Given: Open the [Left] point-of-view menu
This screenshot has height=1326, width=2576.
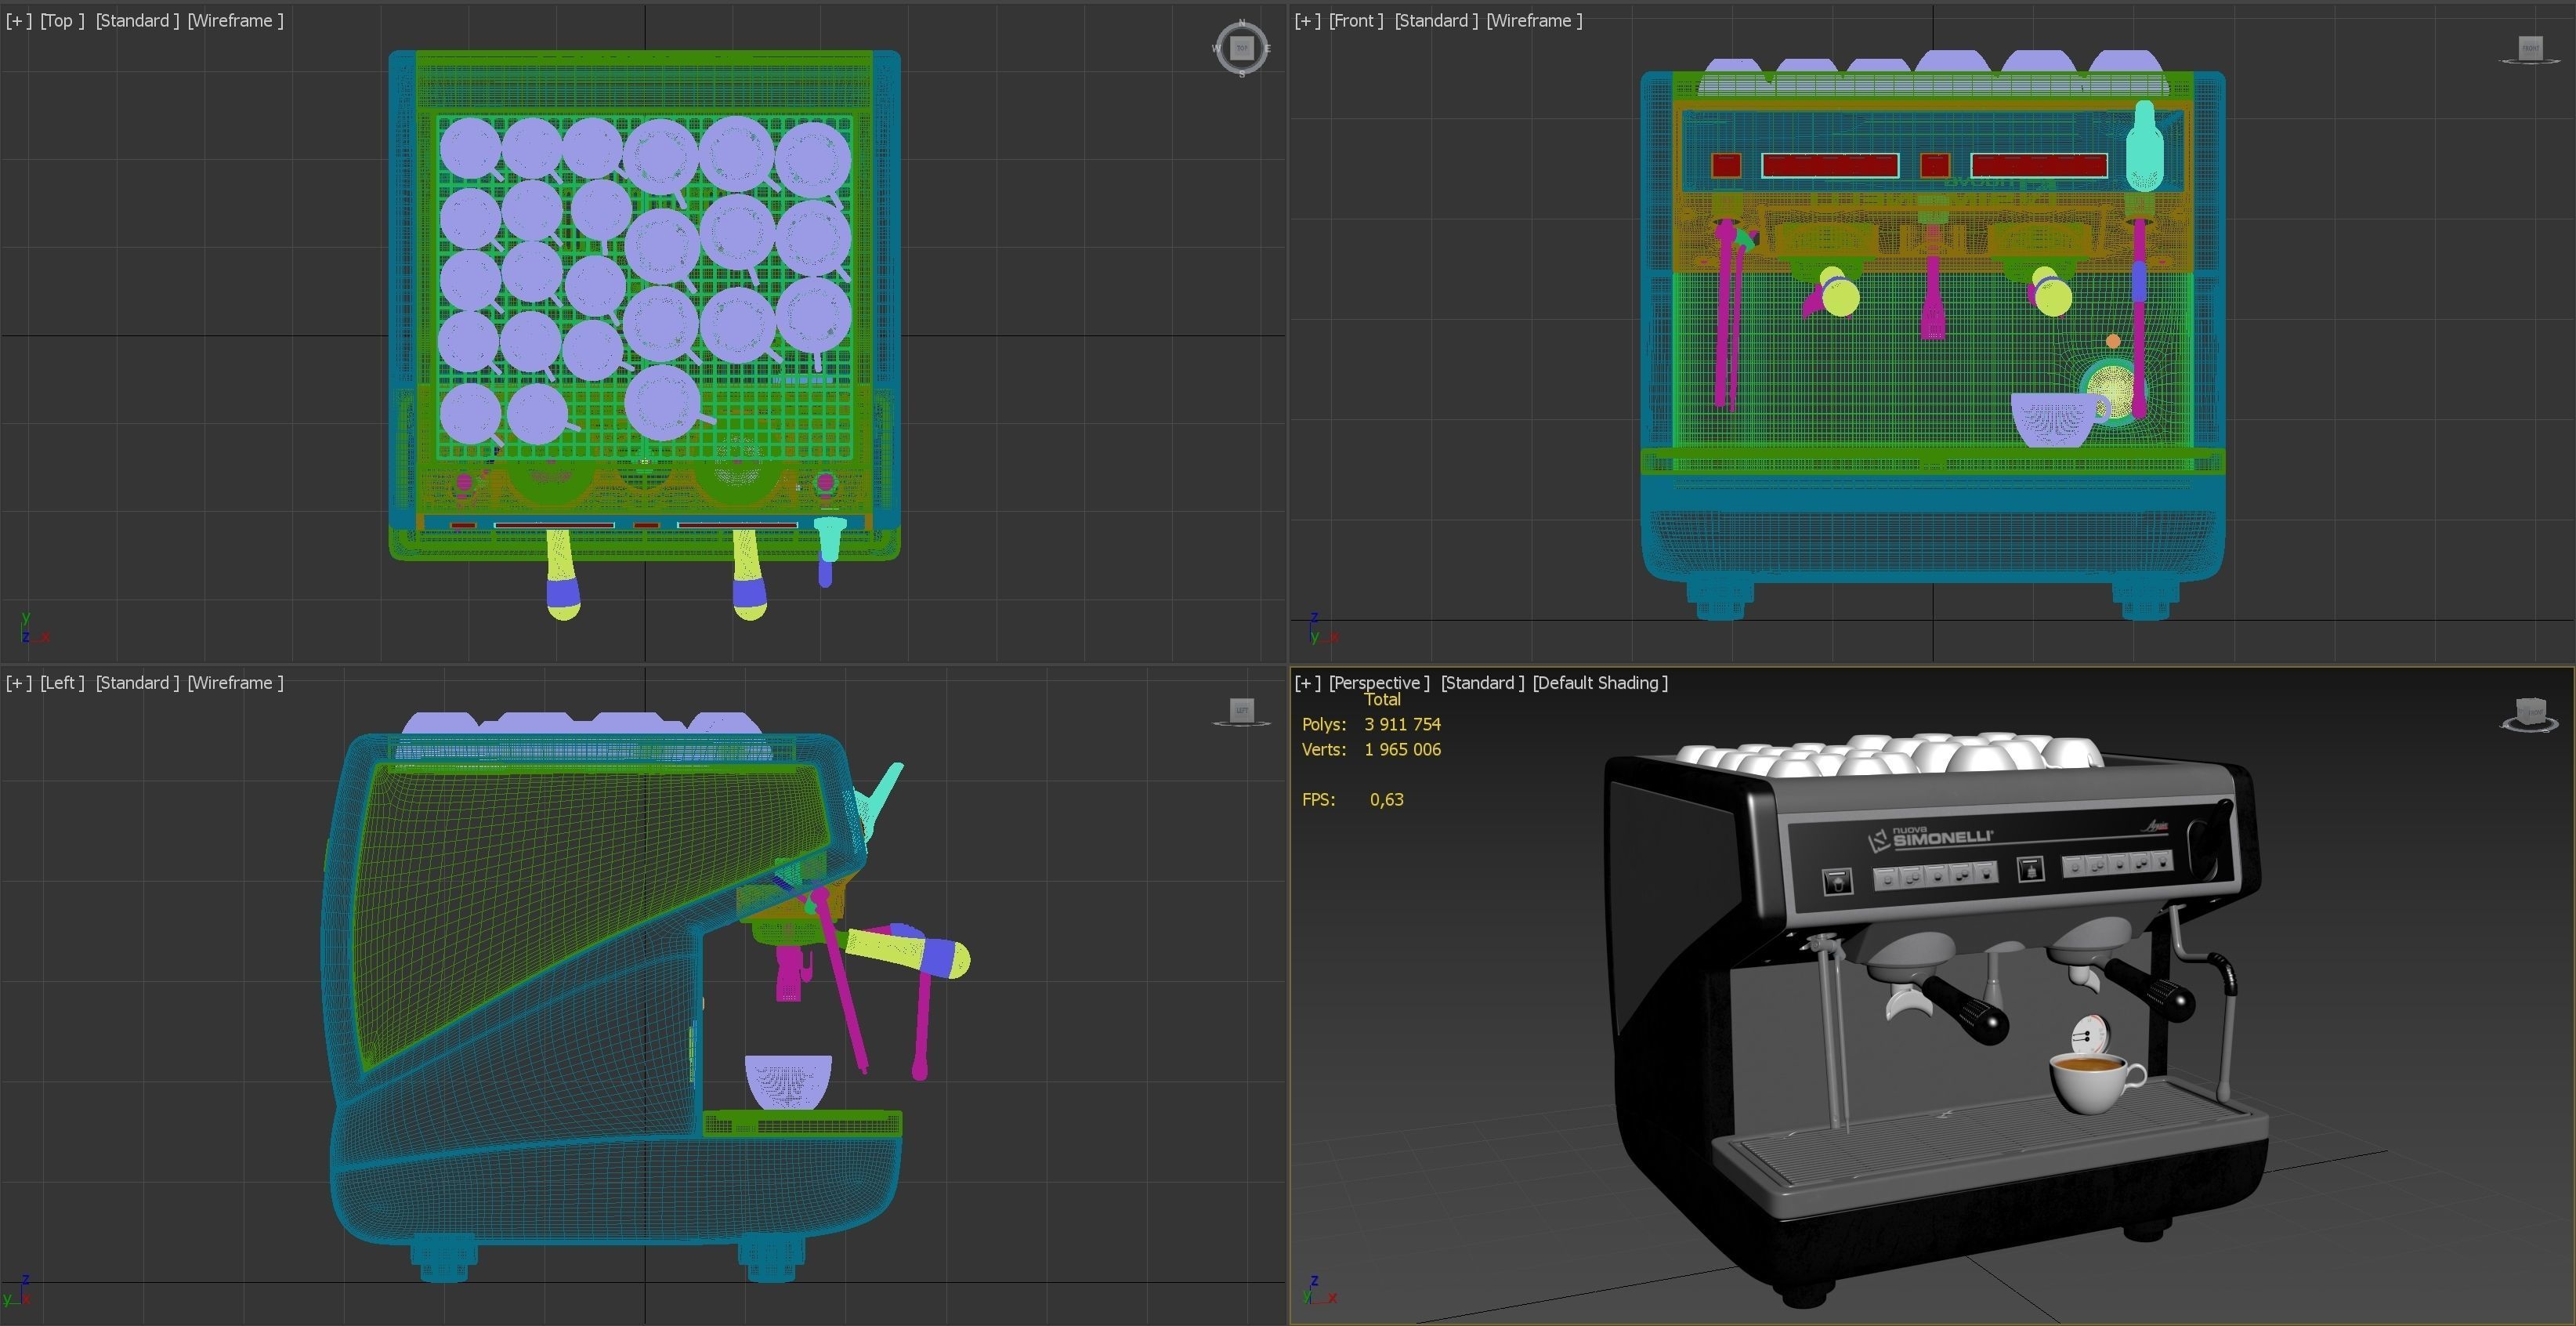Looking at the screenshot, I should click(62, 683).
